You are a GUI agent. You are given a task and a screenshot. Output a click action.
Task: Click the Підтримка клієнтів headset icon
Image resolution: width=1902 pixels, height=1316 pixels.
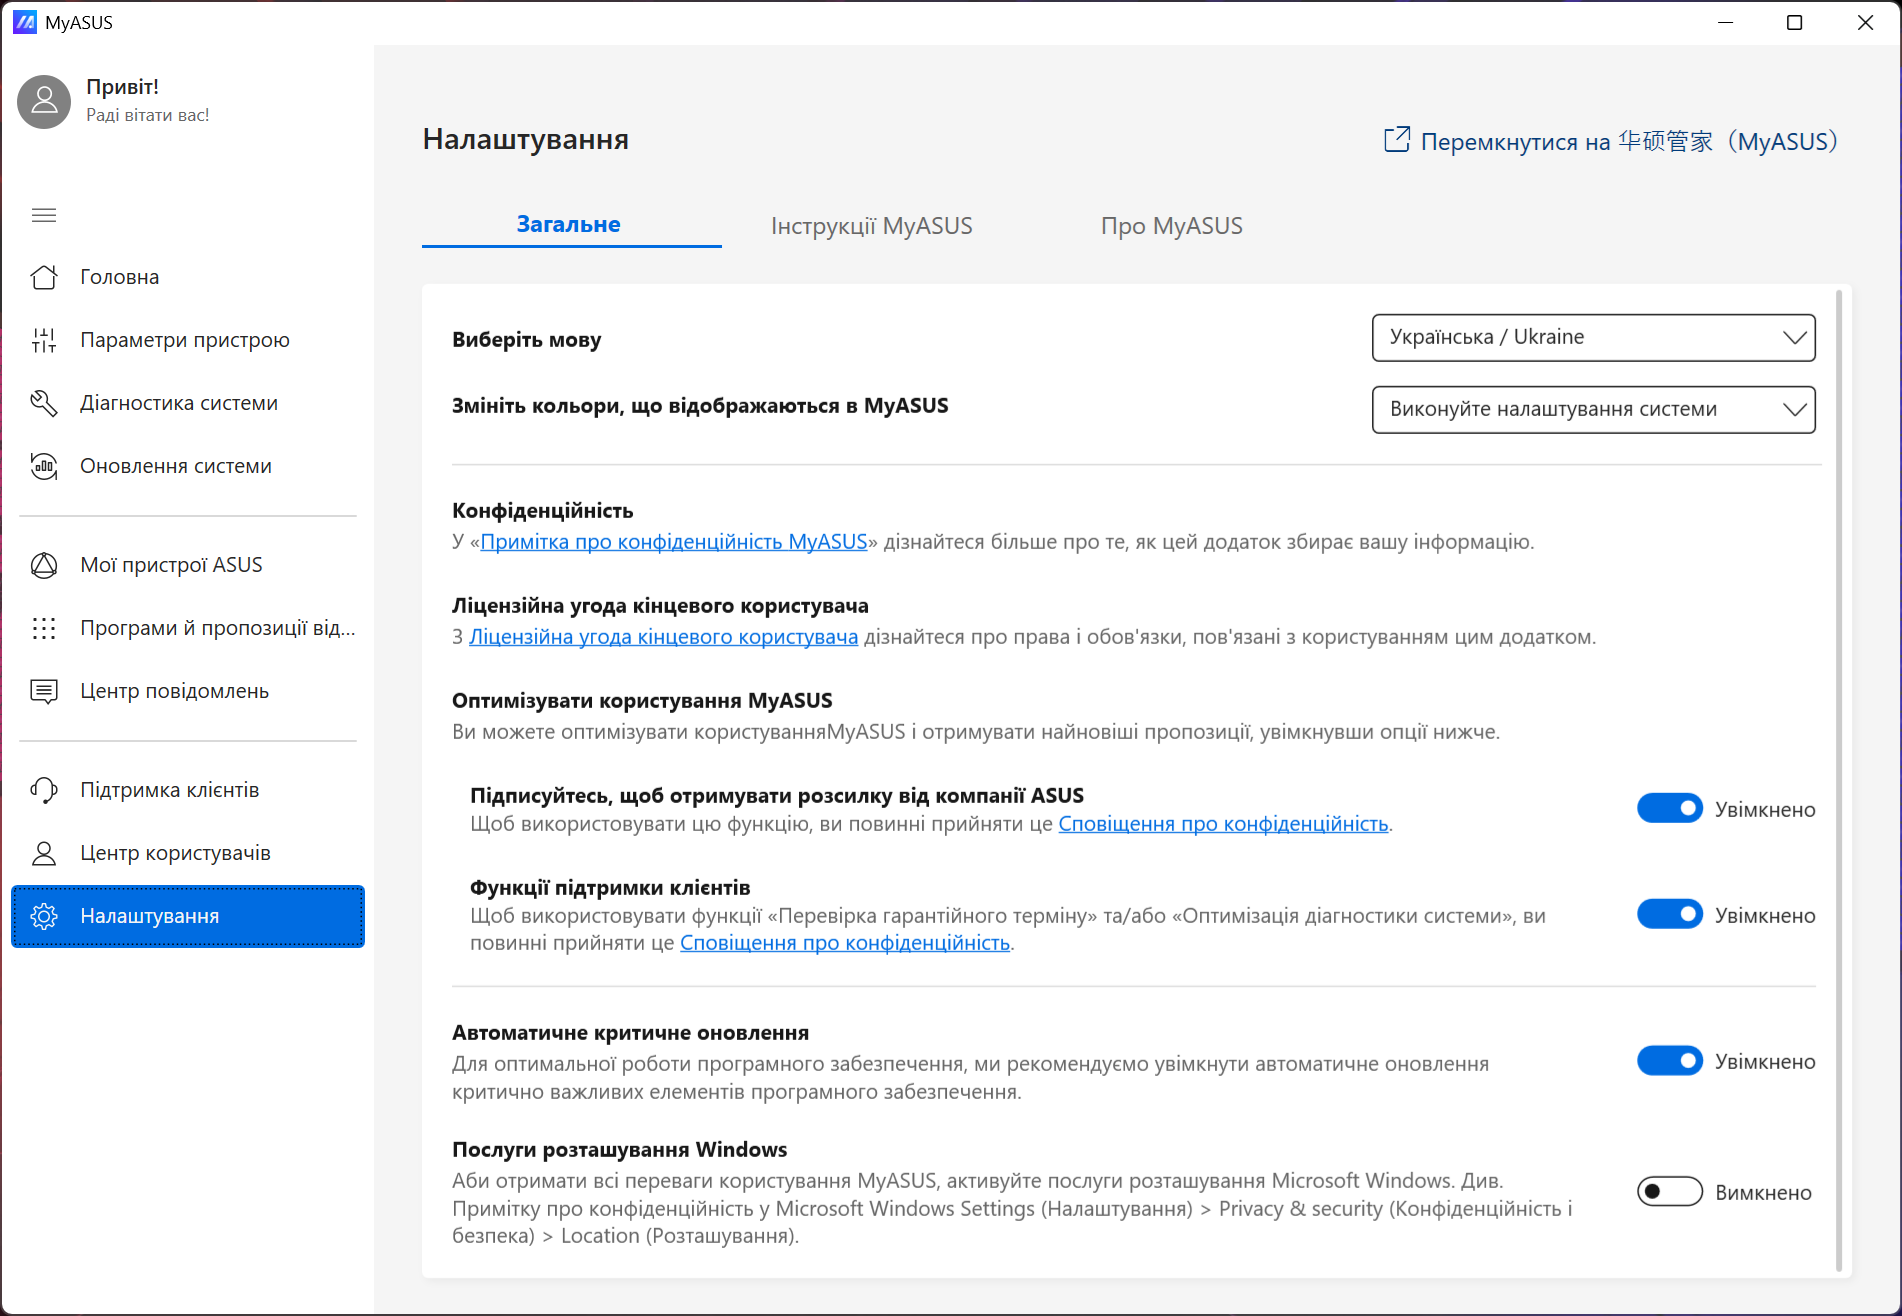[44, 790]
